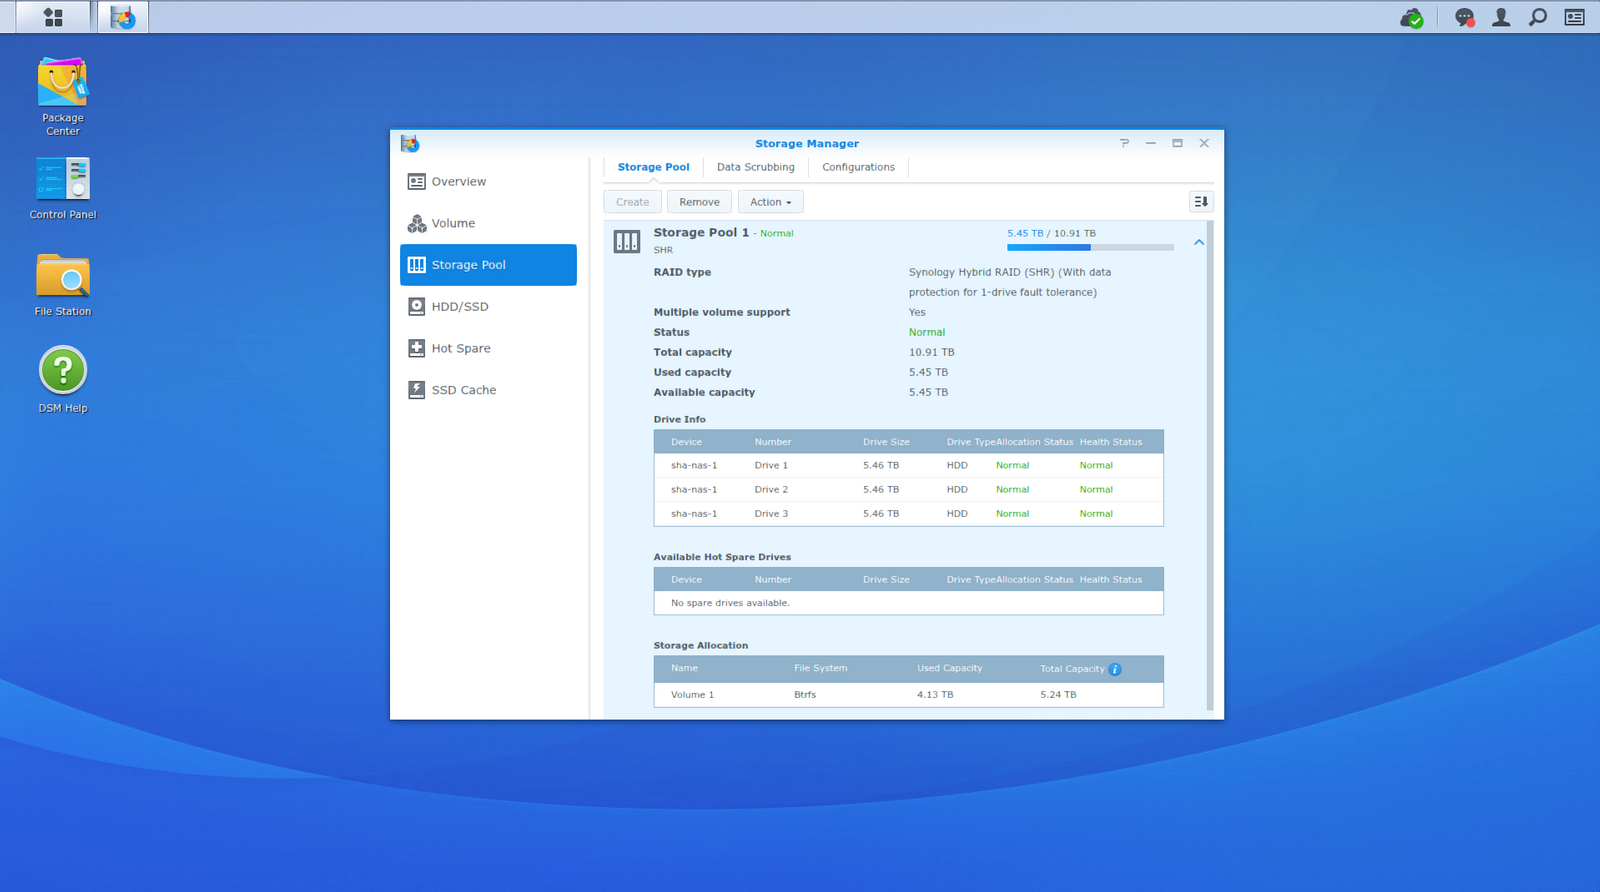The width and height of the screenshot is (1600, 892).
Task: Select Overview in sidebar
Action: pos(488,181)
